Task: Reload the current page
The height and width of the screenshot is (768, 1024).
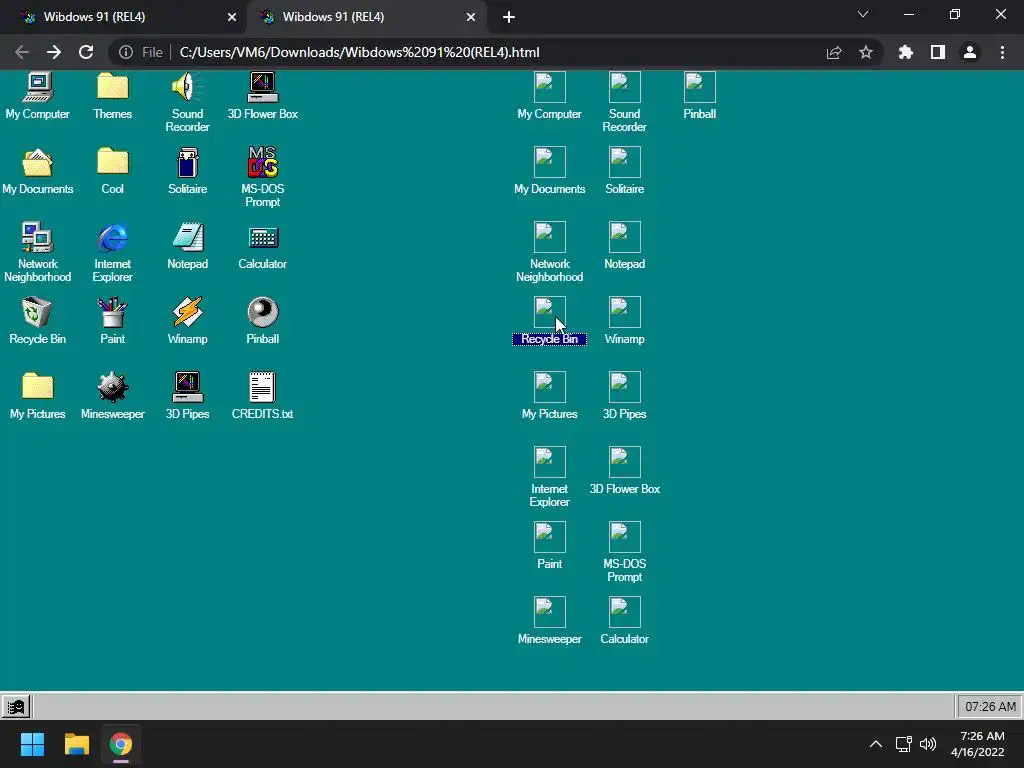Action: (86, 52)
